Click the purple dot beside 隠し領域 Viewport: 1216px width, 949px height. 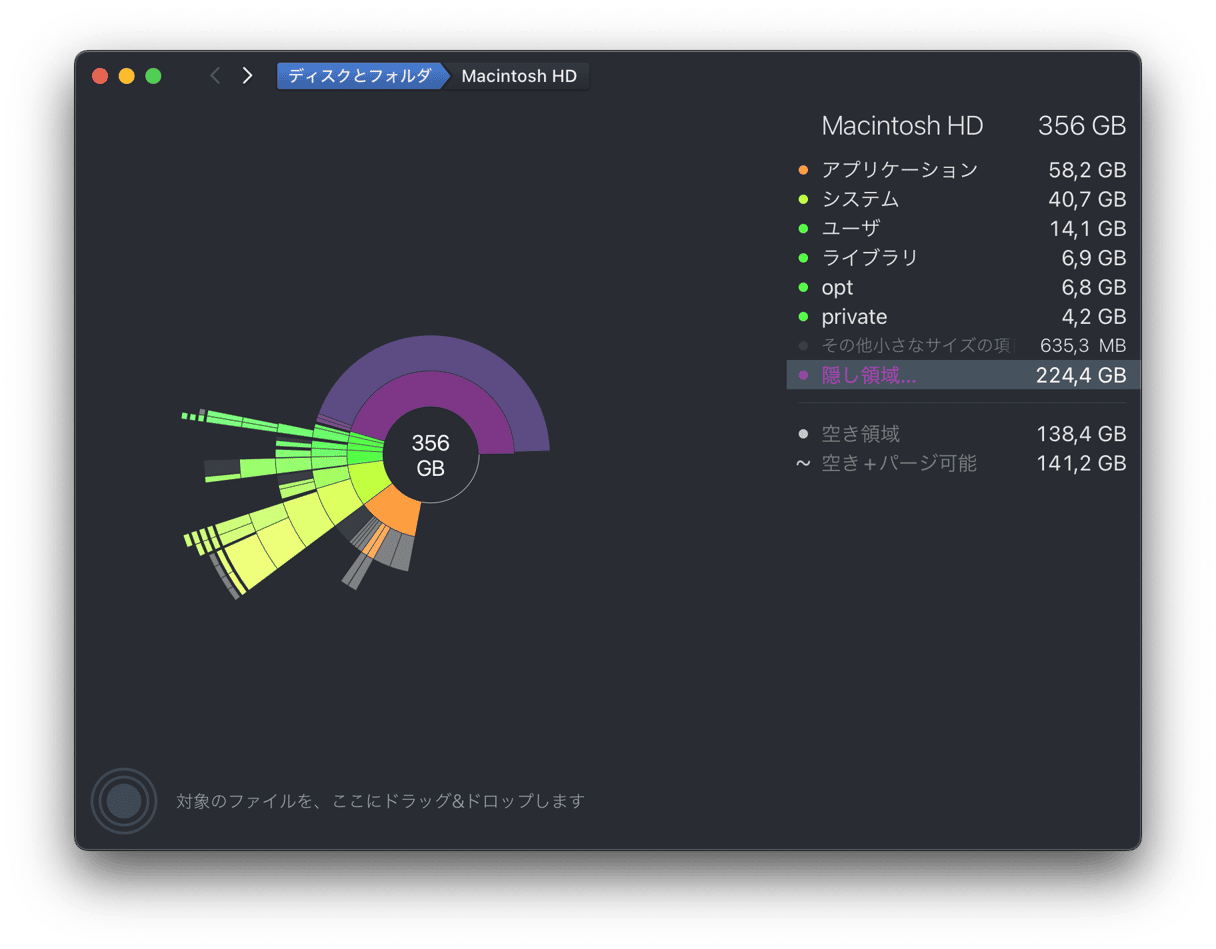click(x=803, y=375)
